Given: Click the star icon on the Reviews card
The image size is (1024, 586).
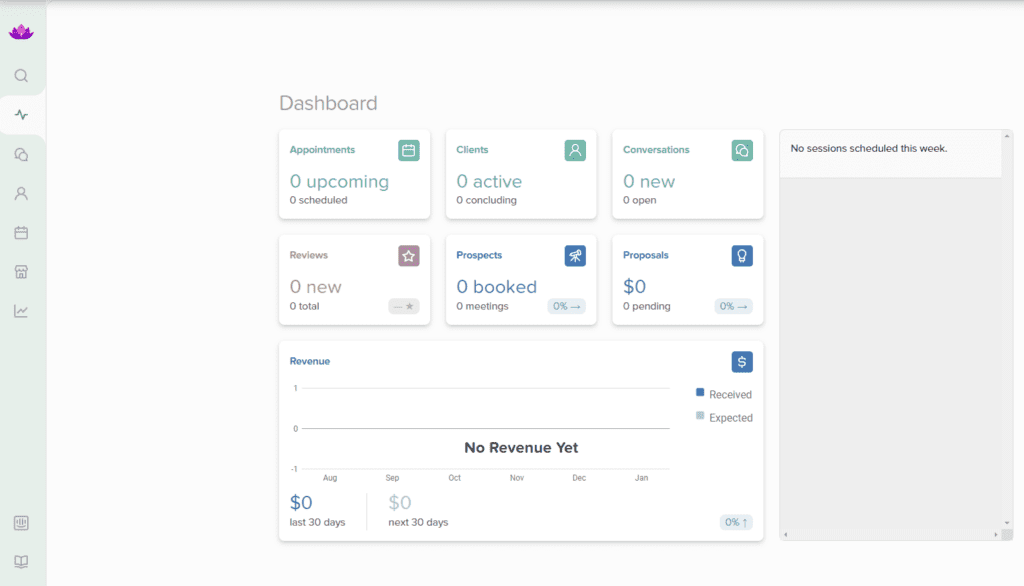Looking at the screenshot, I should 408,255.
